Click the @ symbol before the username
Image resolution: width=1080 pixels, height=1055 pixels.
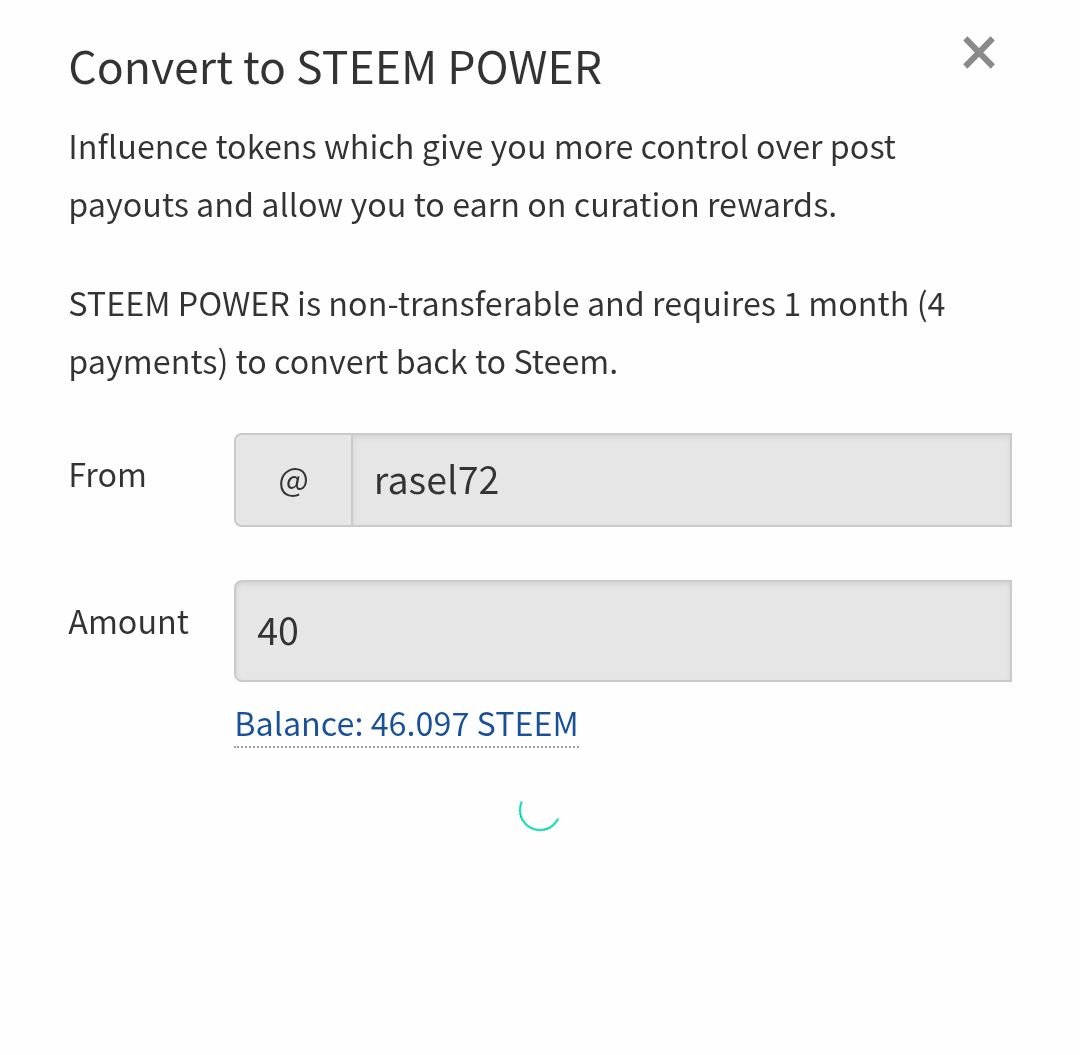[293, 481]
